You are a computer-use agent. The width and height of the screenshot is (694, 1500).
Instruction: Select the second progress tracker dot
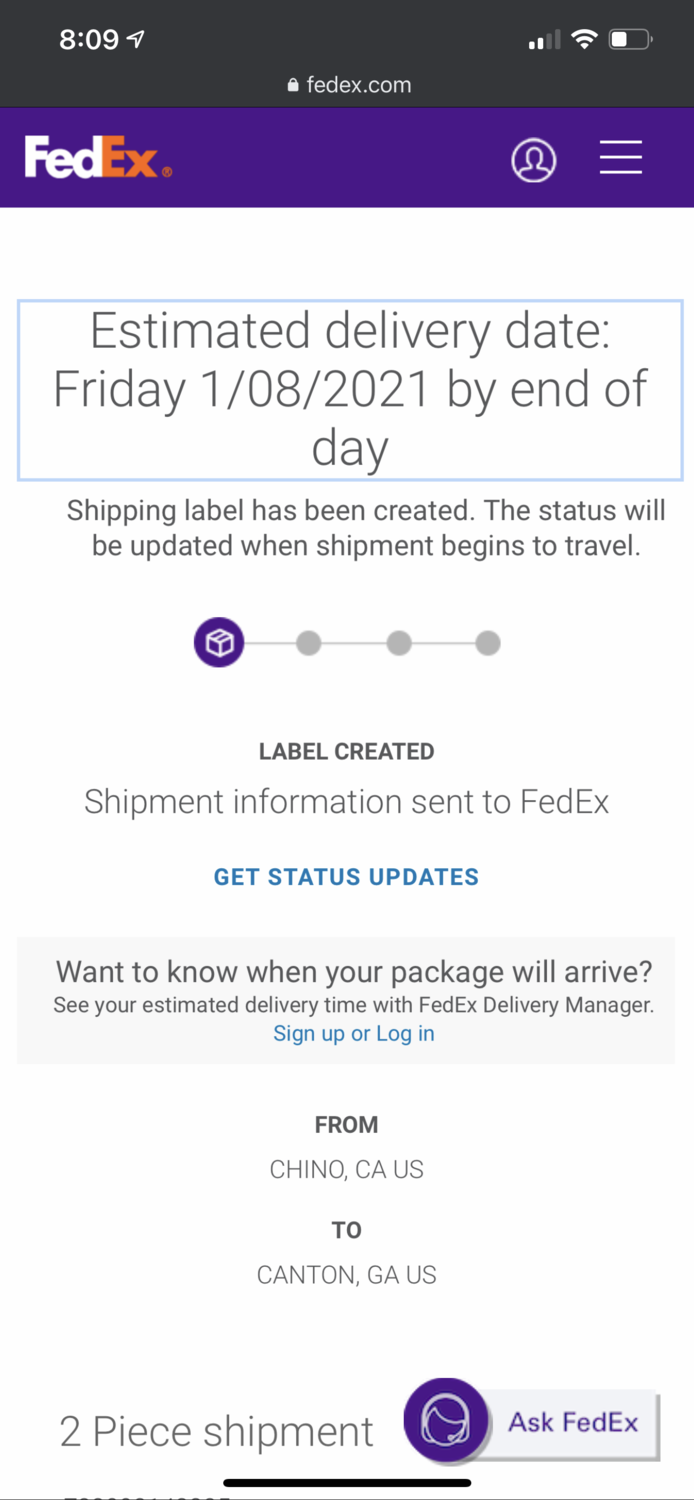point(309,643)
